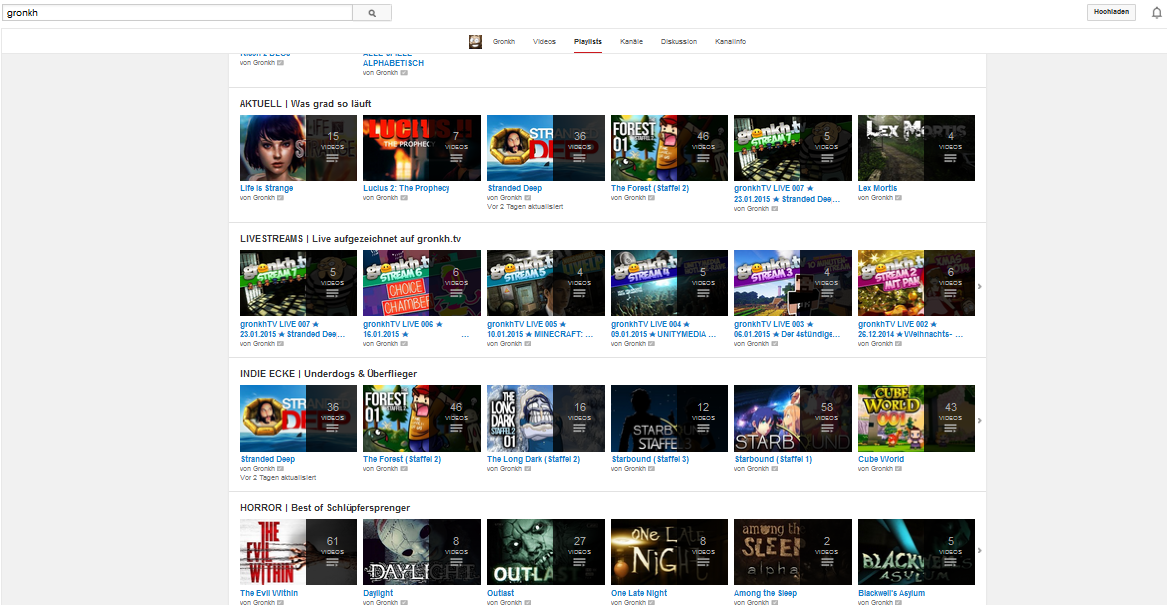Open the Outlast playlist thumbnail
Viewport: 1167px width, 605px height.
click(x=545, y=551)
